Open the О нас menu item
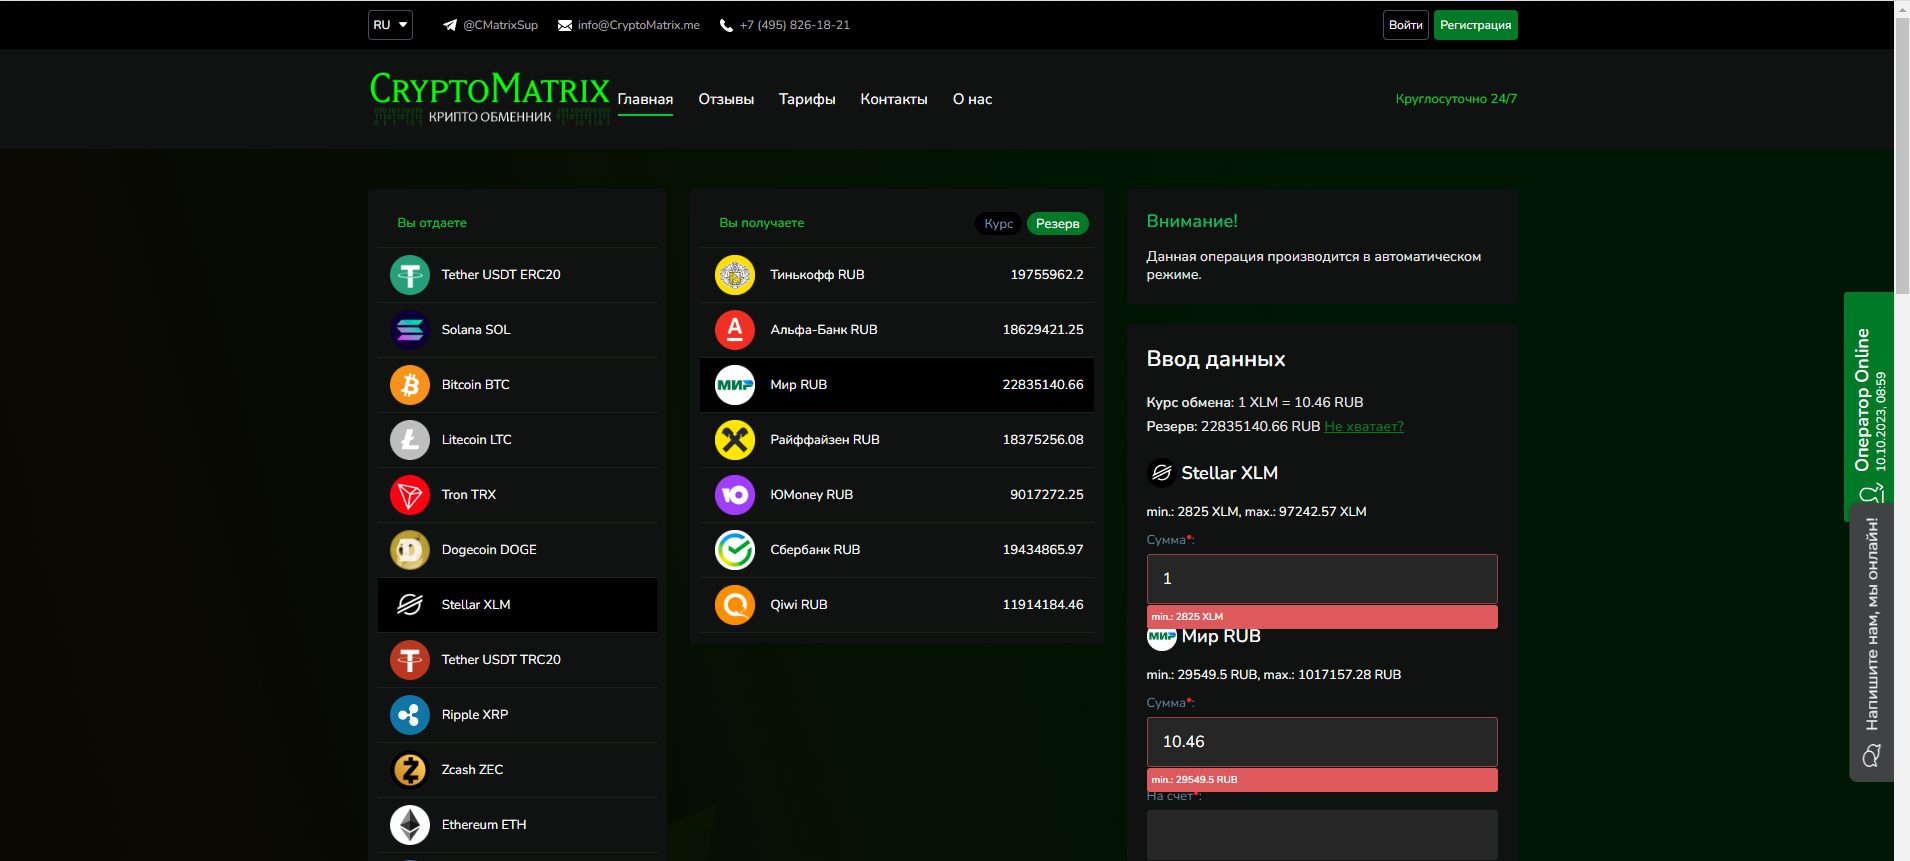Image resolution: width=1910 pixels, height=861 pixels. click(972, 99)
